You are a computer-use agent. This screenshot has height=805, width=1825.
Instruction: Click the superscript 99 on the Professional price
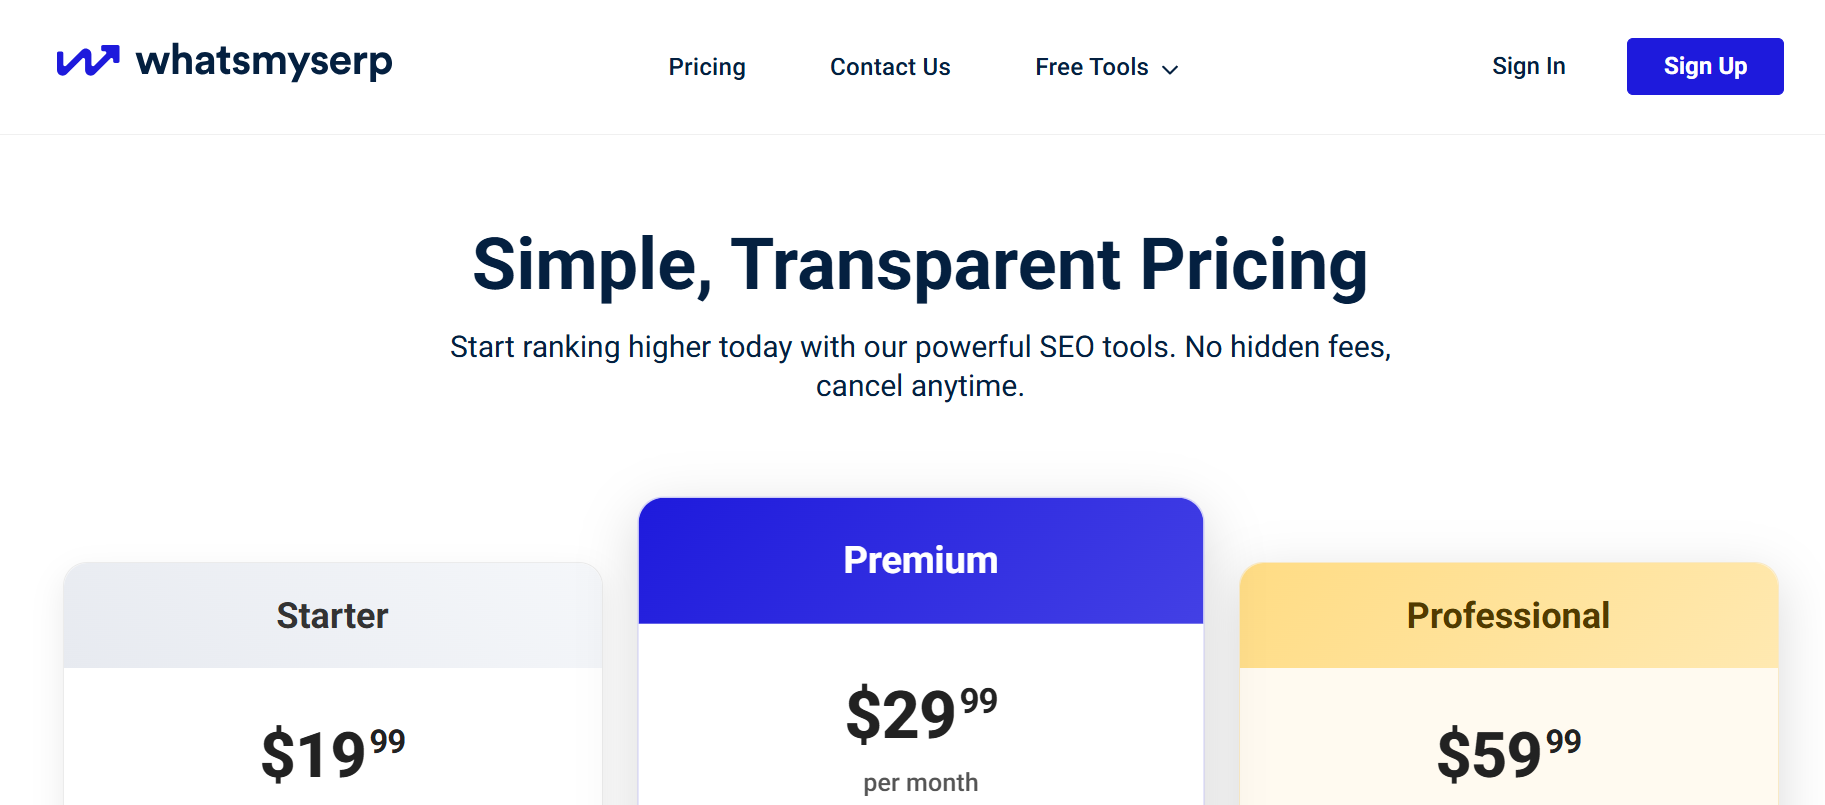tap(1564, 741)
